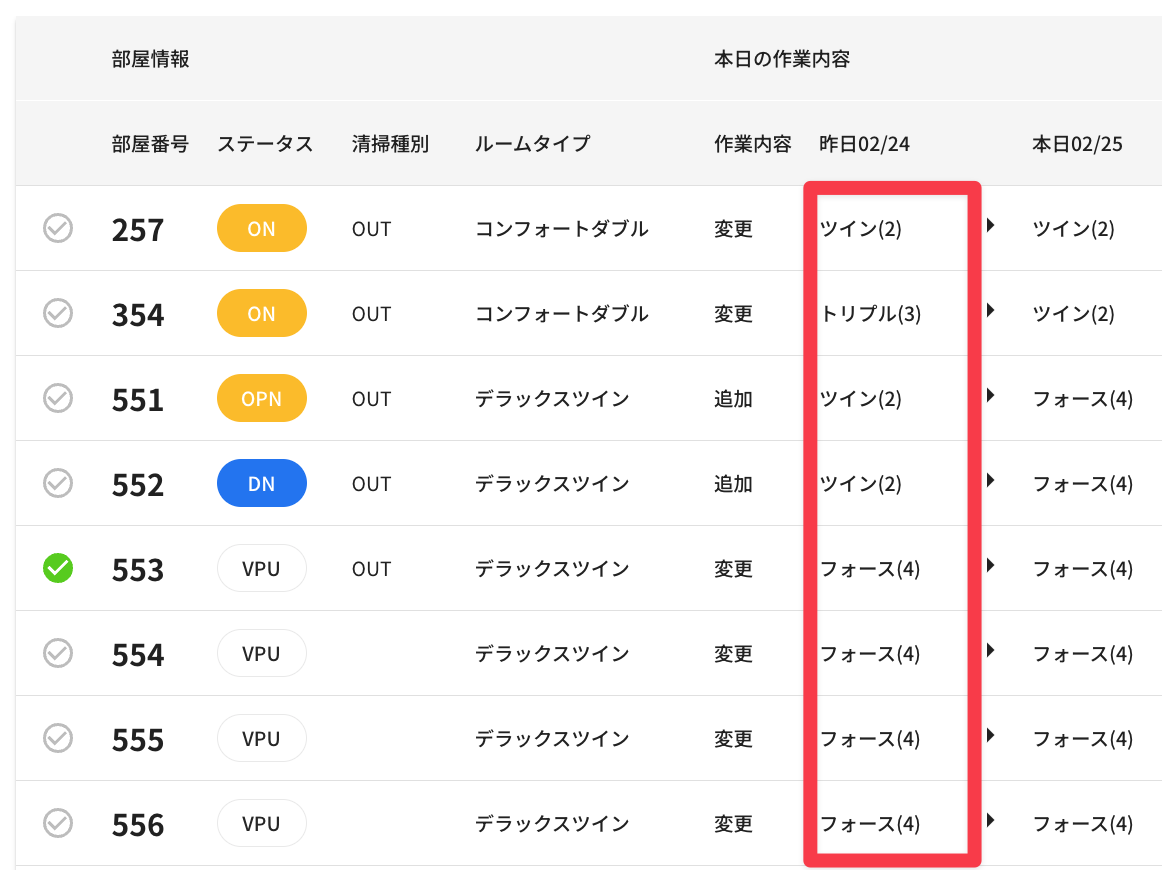1162x870 pixels.
Task: Select the 部屋番号 column header
Action: point(150,144)
